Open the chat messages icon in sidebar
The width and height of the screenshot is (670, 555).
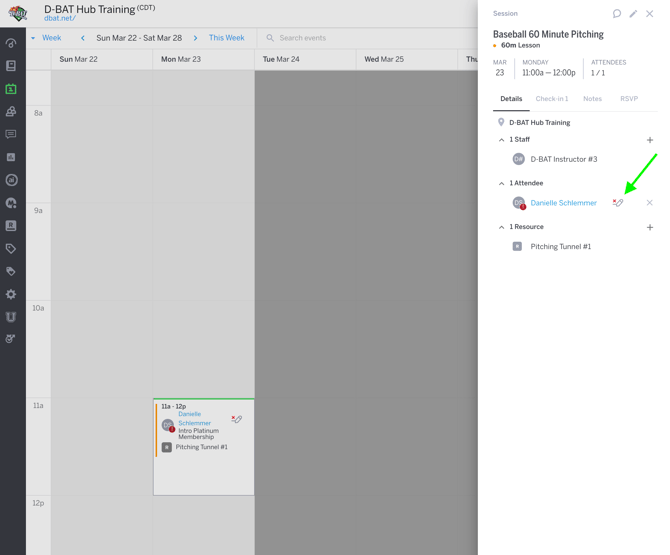11,134
